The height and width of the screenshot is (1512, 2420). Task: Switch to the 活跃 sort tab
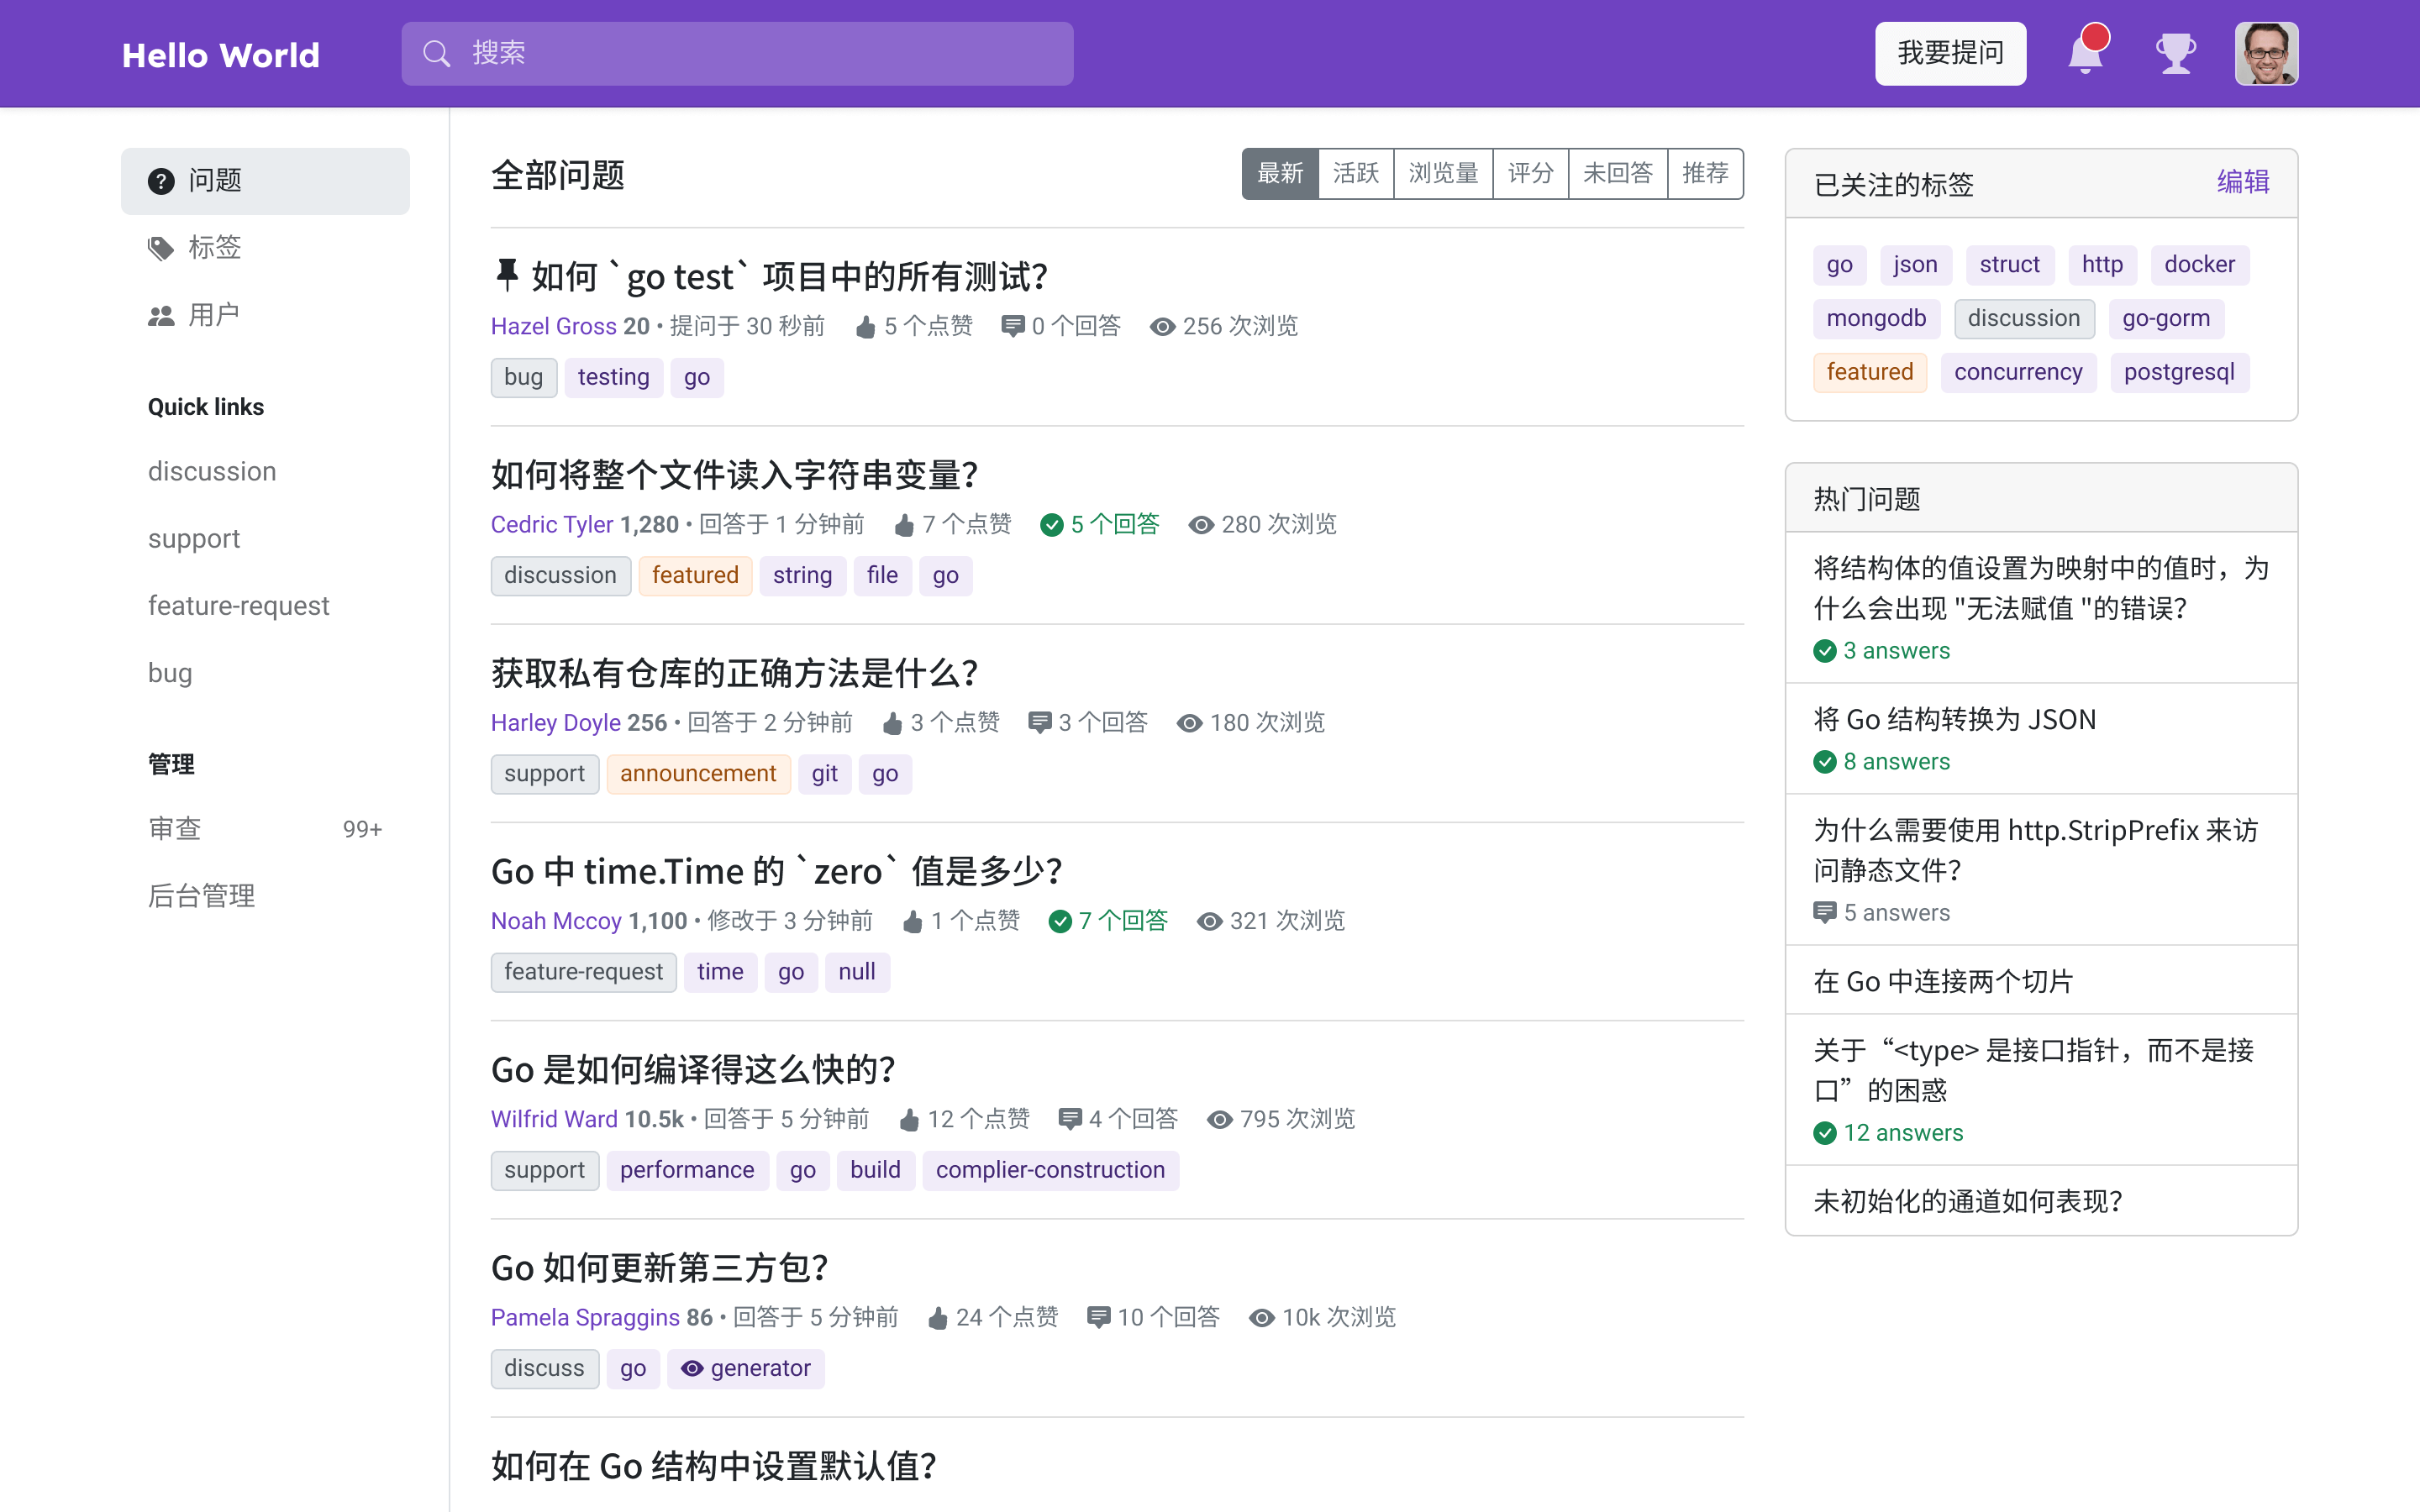tap(1355, 174)
